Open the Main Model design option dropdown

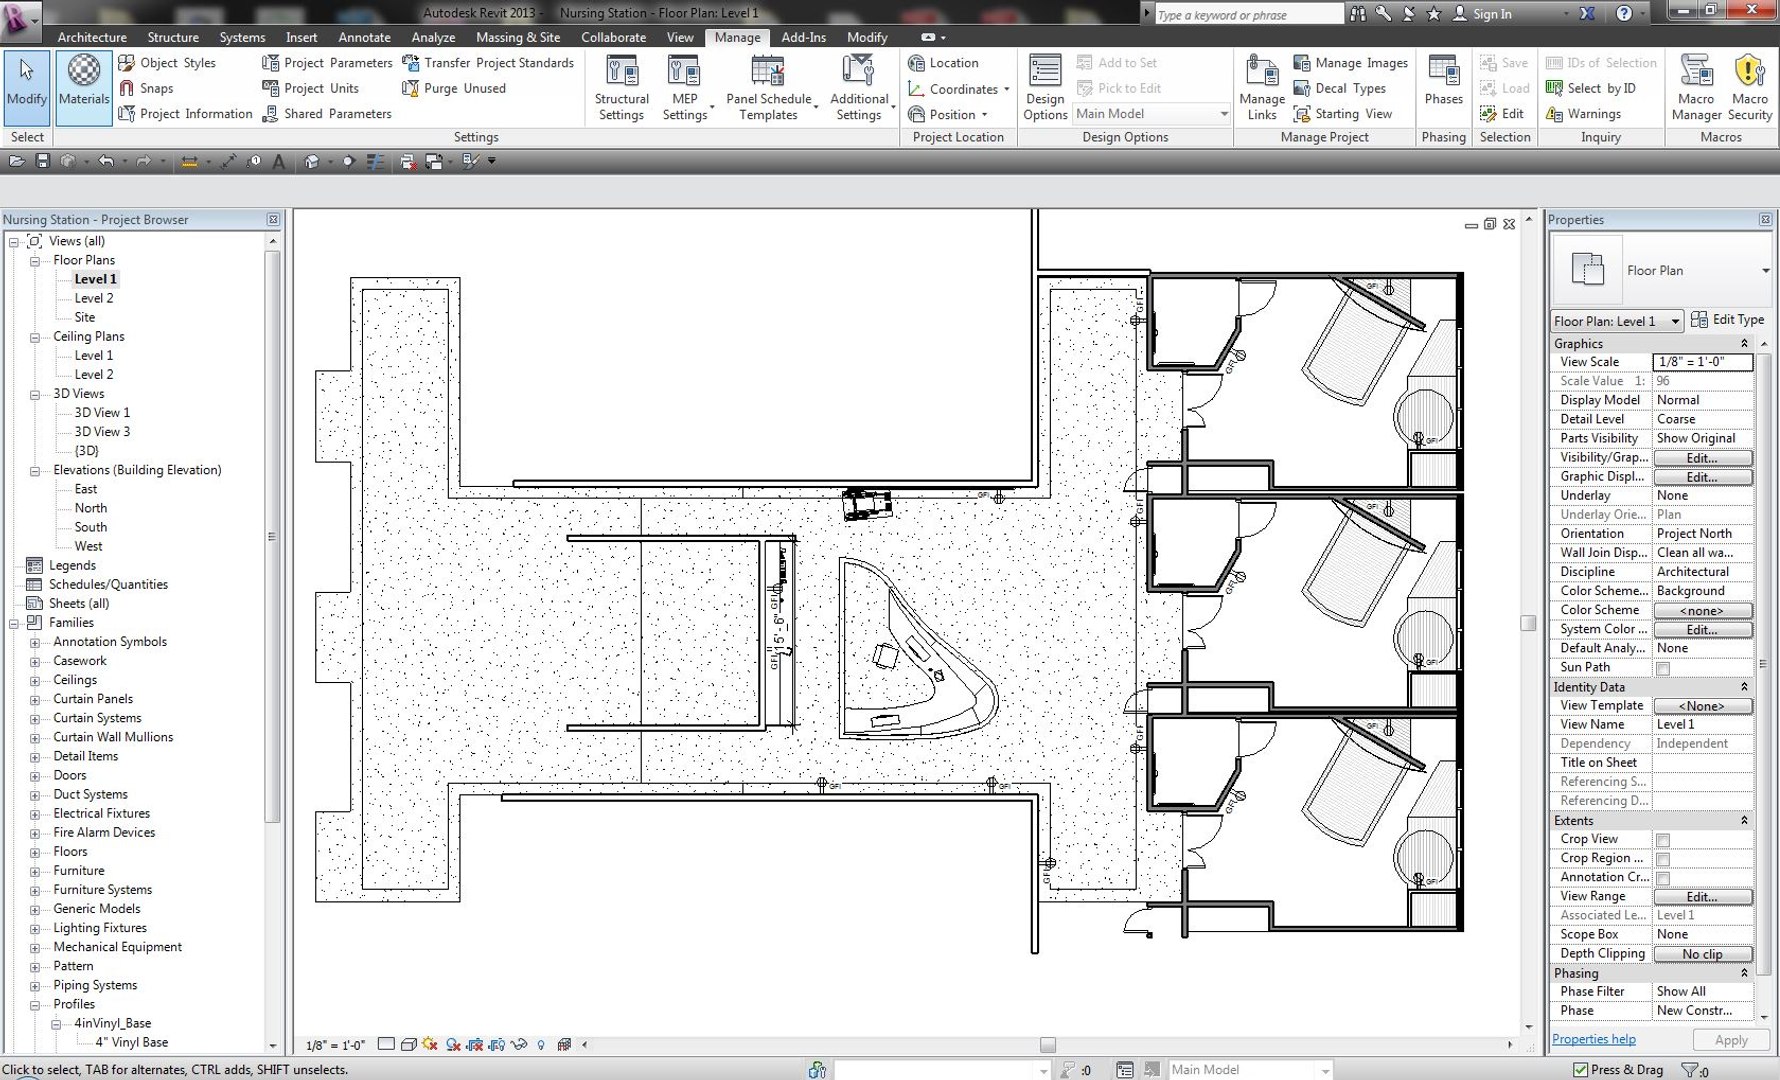tap(1152, 114)
